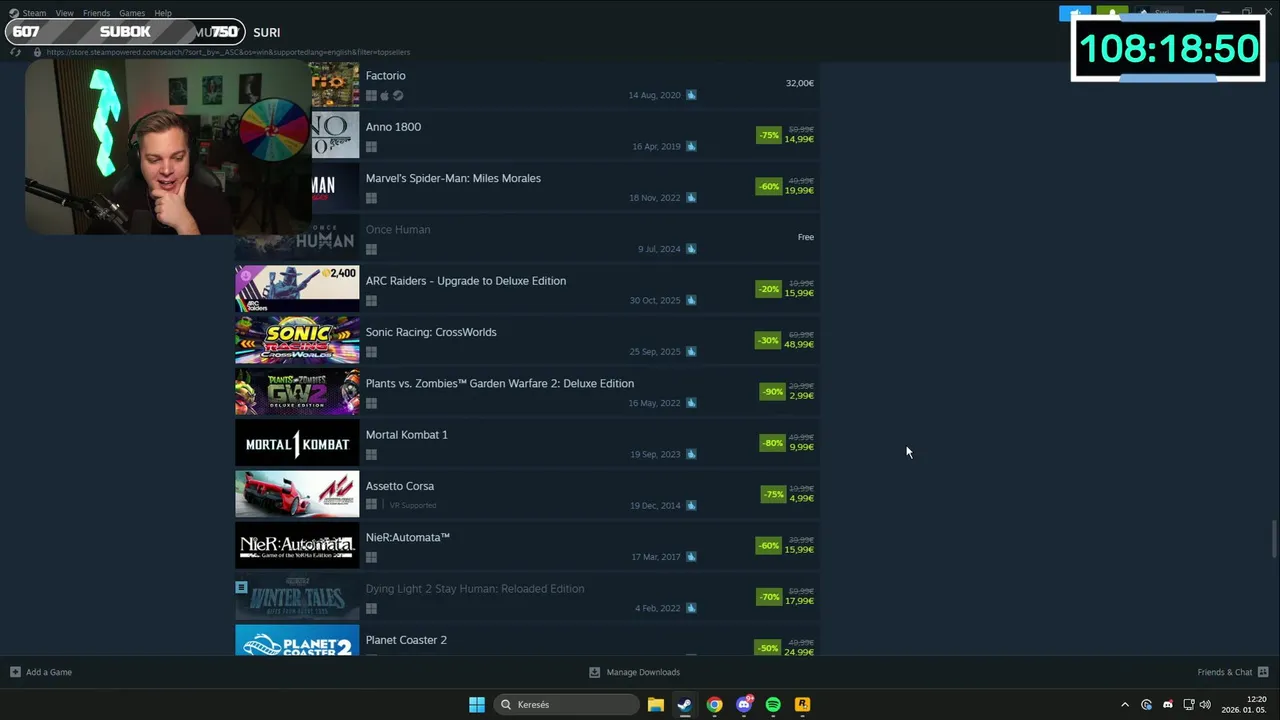Click the SteamOS platform icon under Factorio
Viewport: 1280px width, 720px height.
398,96
